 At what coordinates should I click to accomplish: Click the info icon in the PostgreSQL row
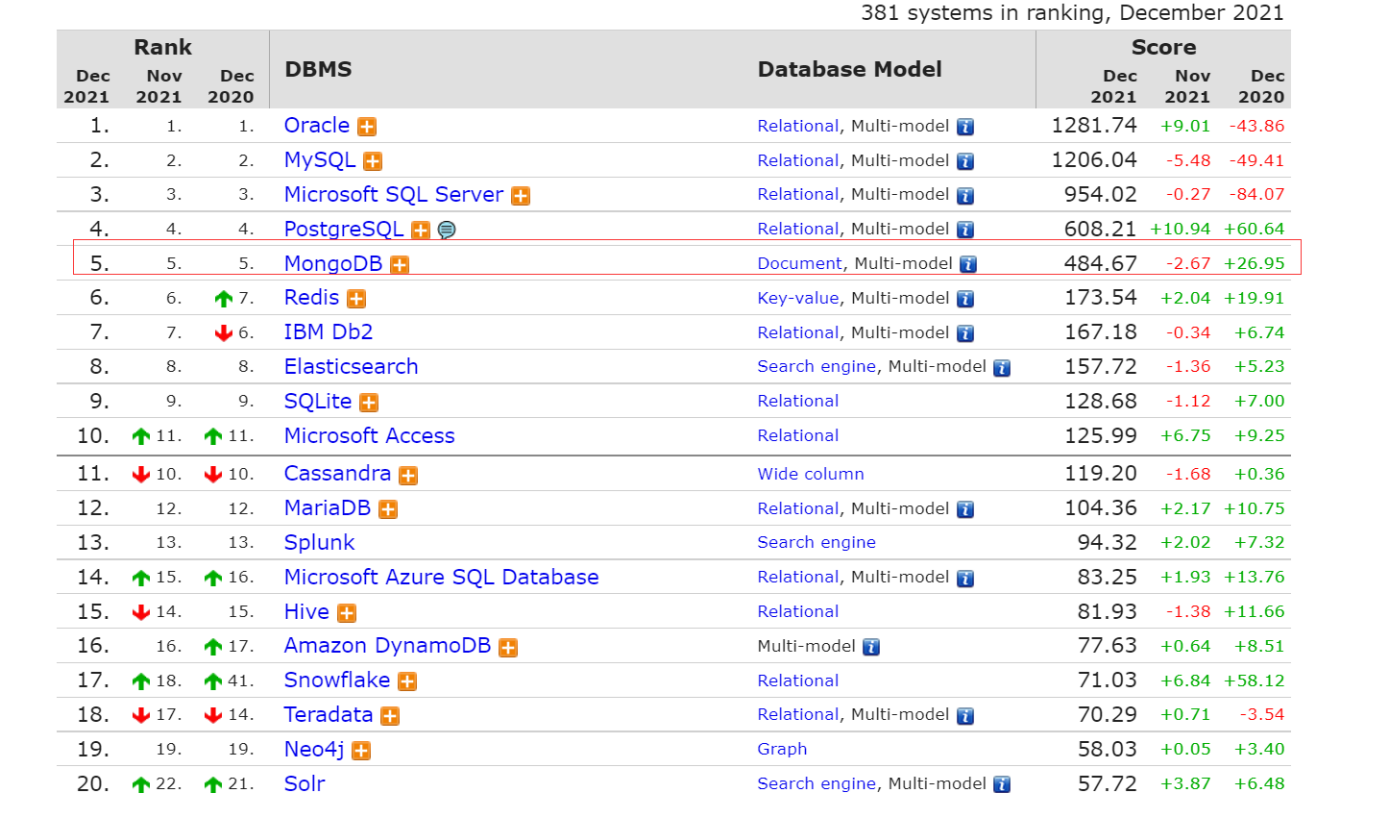(965, 230)
